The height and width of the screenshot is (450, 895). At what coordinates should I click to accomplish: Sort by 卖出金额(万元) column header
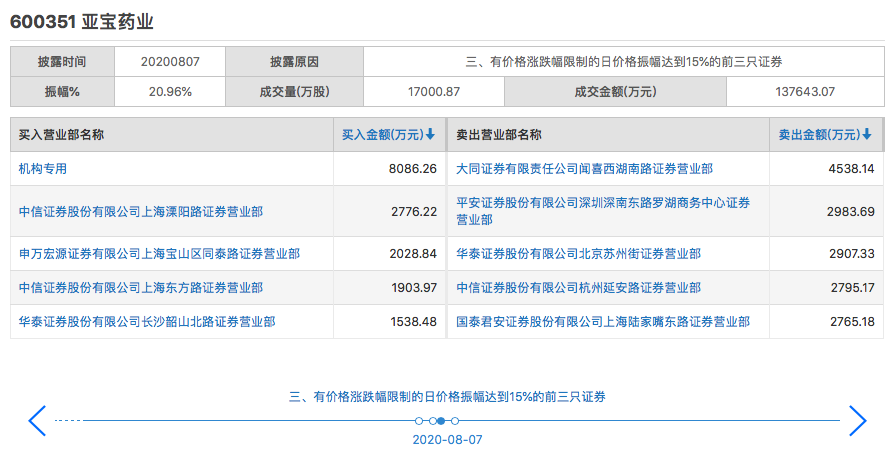click(x=825, y=135)
